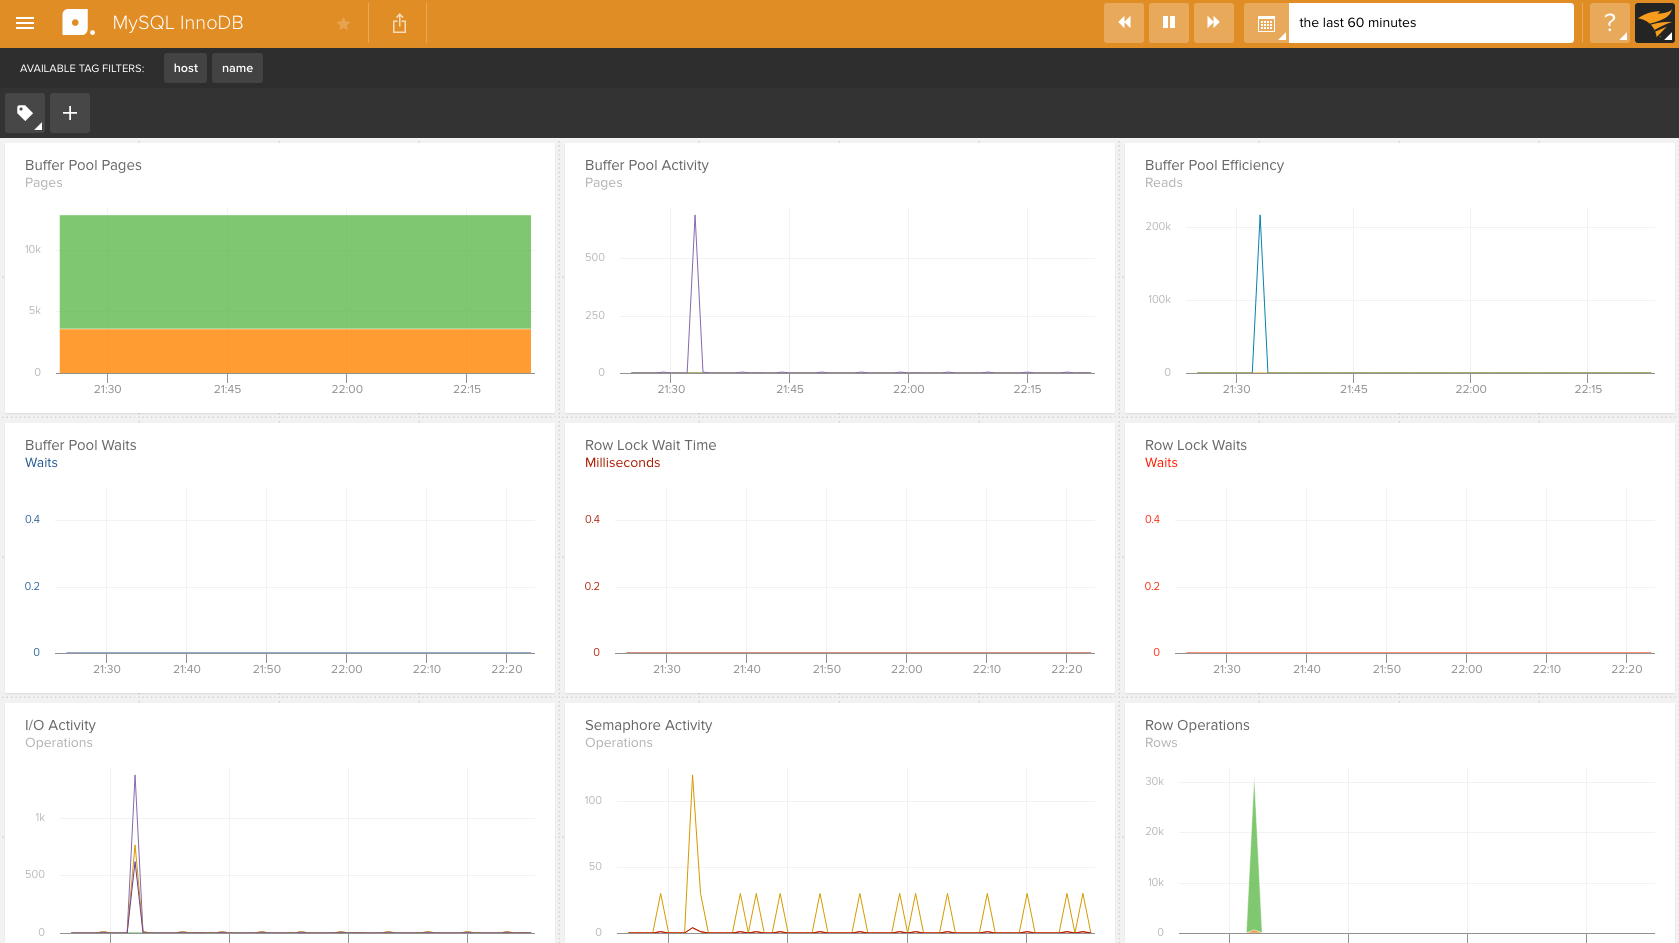Click the blue spike in Buffer Pool Efficiency
Viewport: 1679px width, 943px height.
coord(1260,293)
